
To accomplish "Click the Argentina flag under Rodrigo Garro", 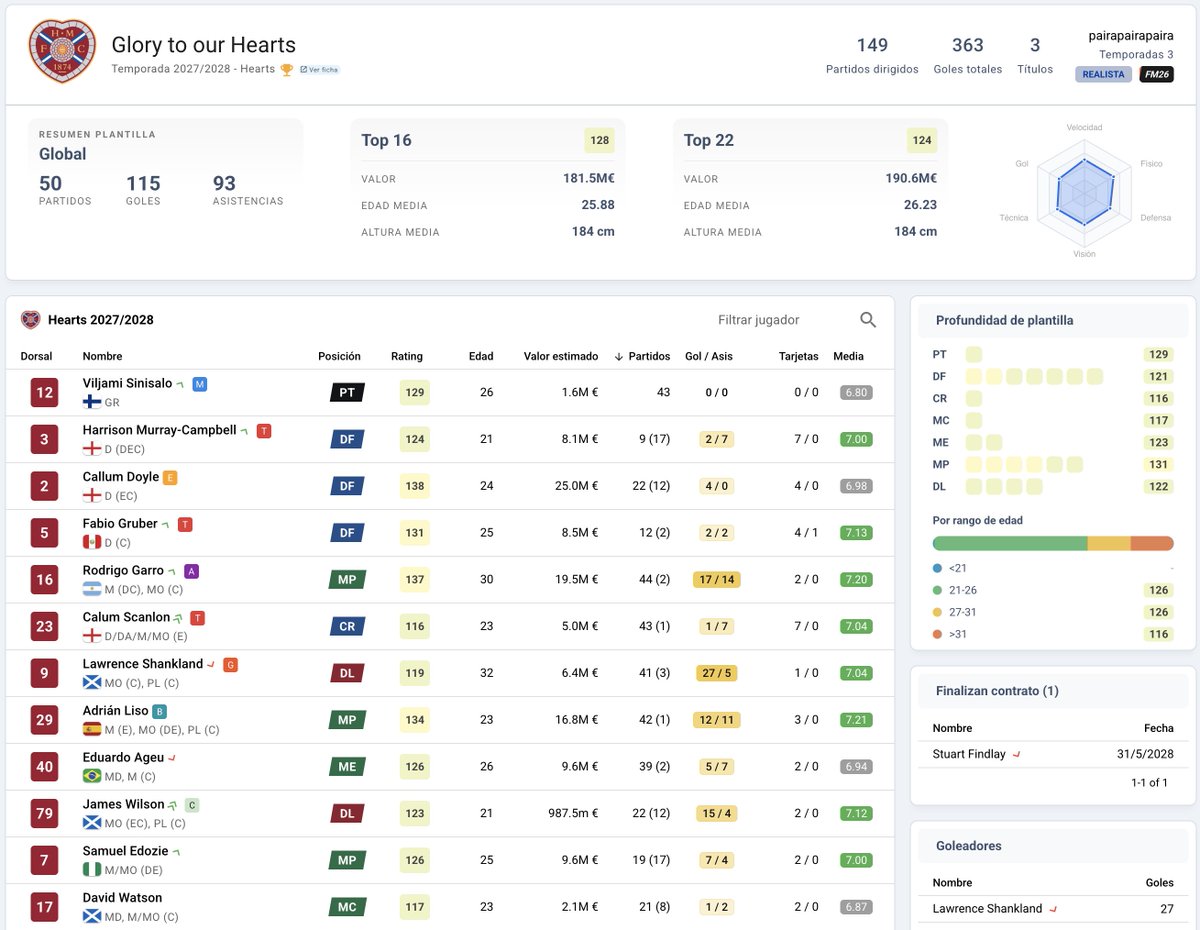I will (x=92, y=589).
